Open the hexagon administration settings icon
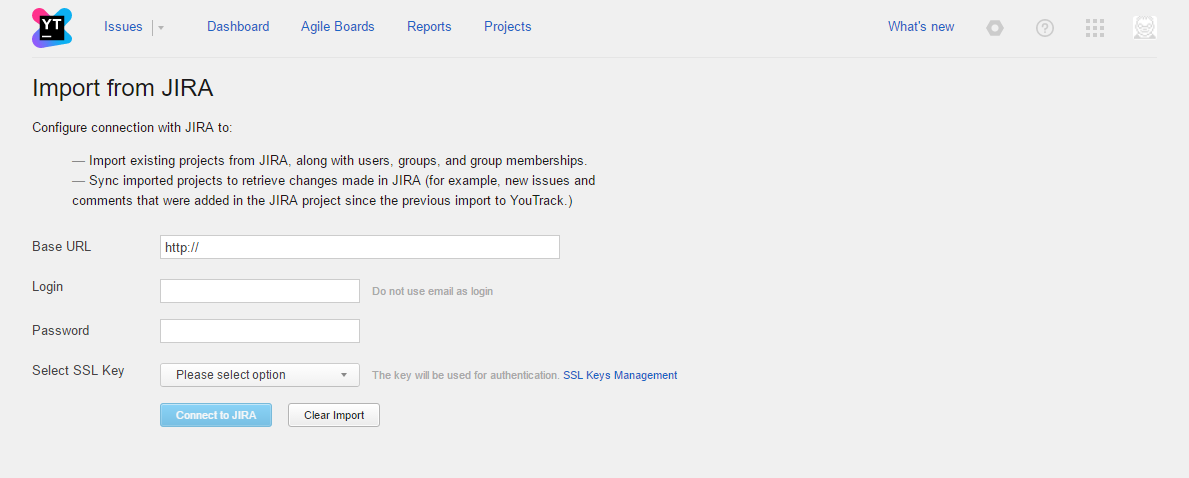Viewport: 1189px width, 478px height. (994, 28)
